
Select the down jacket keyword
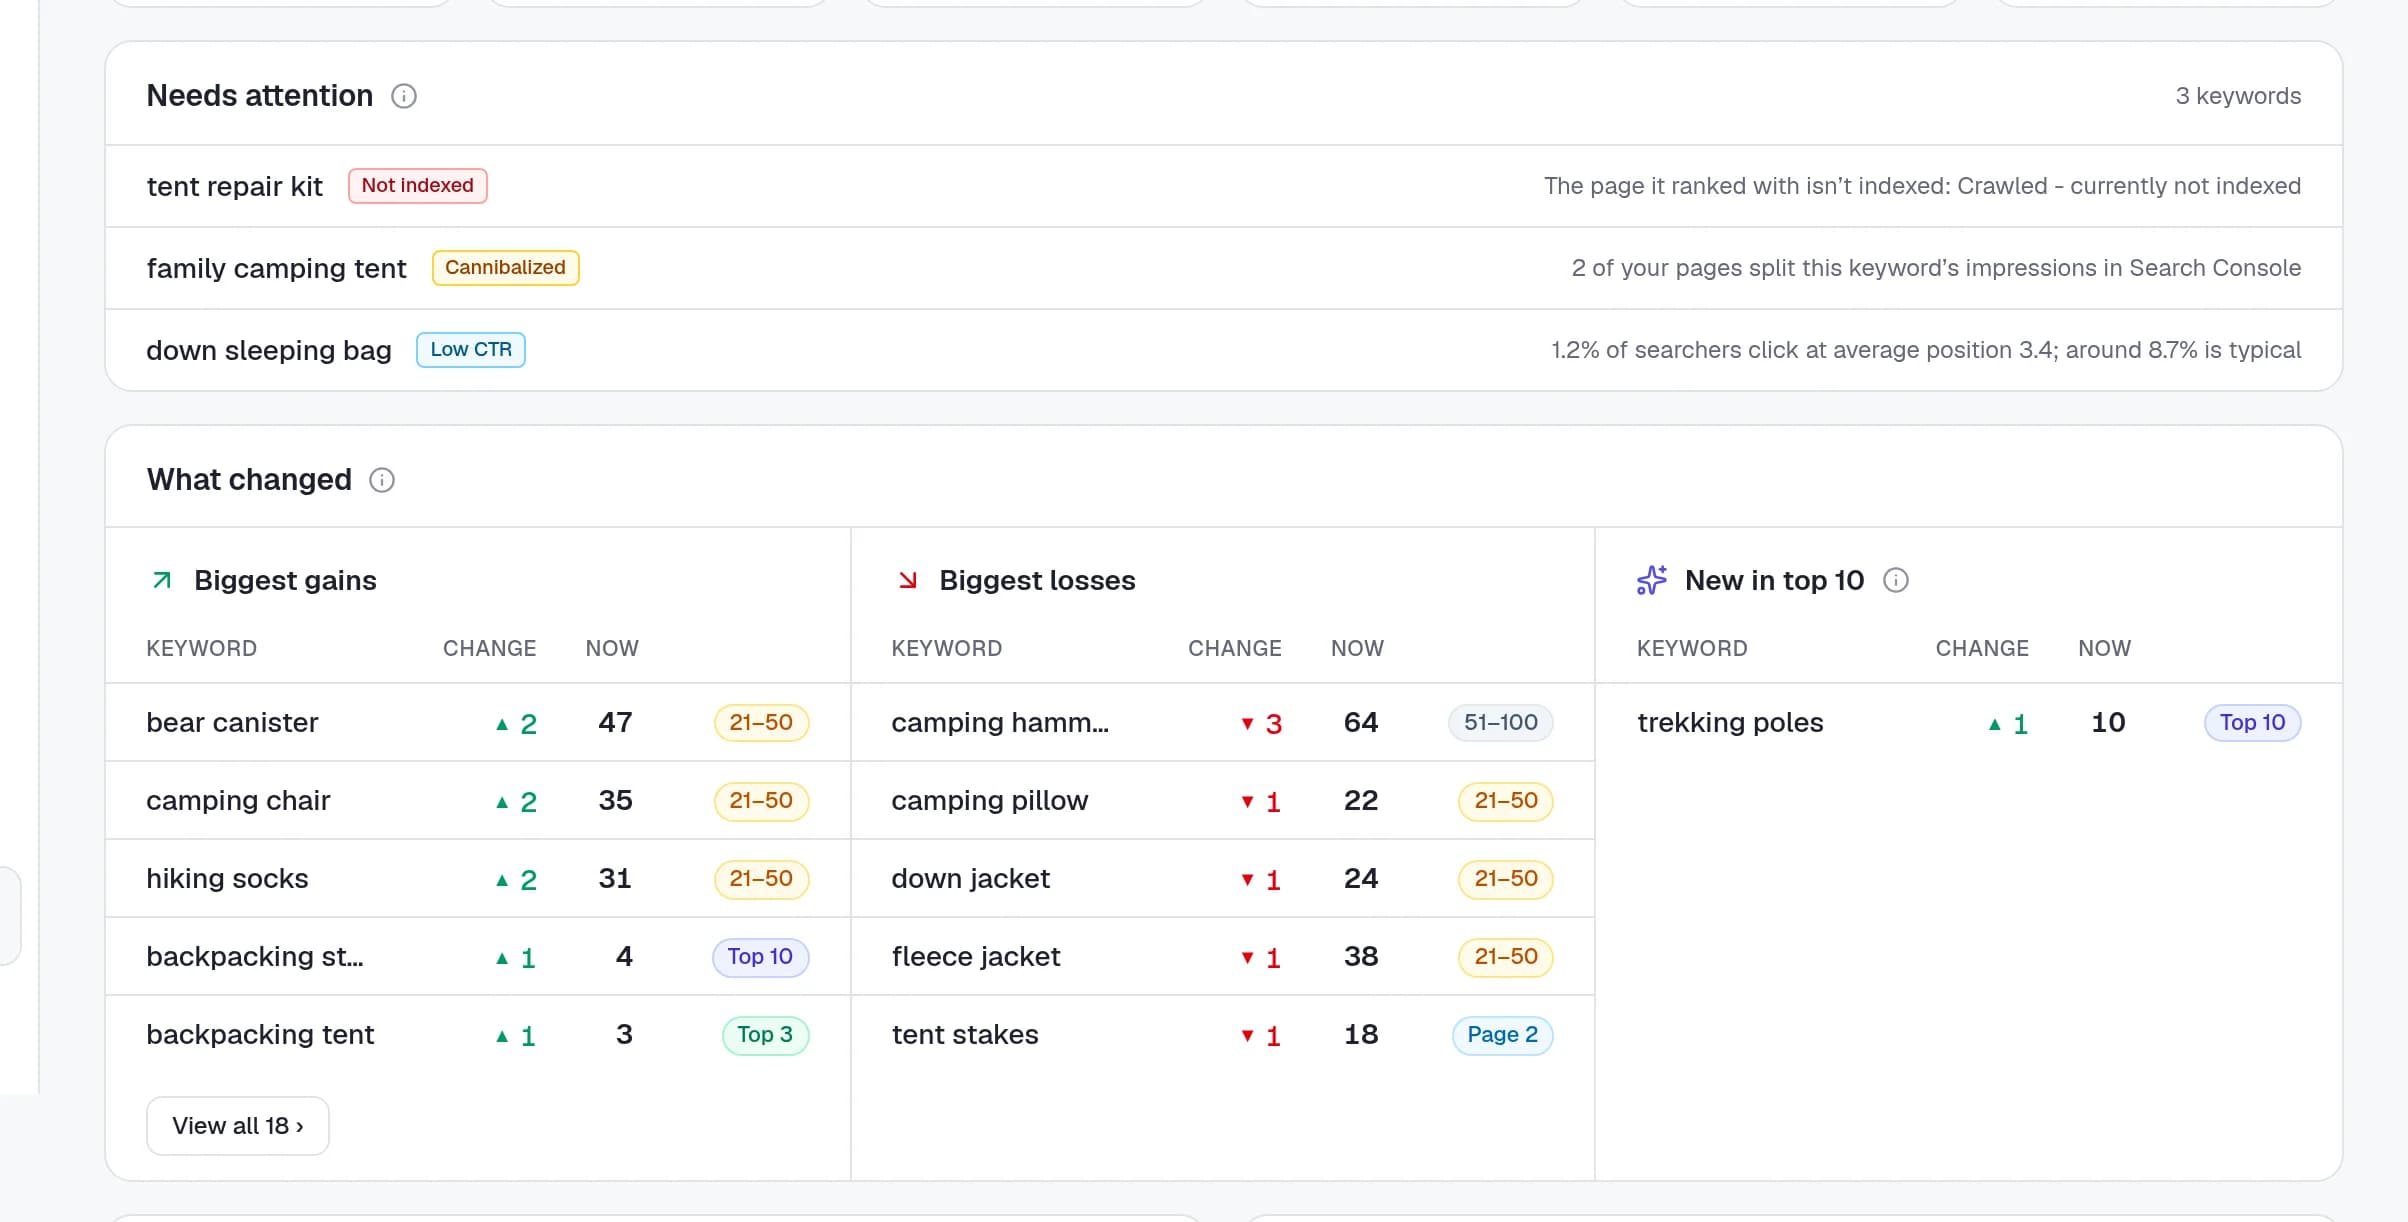click(x=971, y=878)
